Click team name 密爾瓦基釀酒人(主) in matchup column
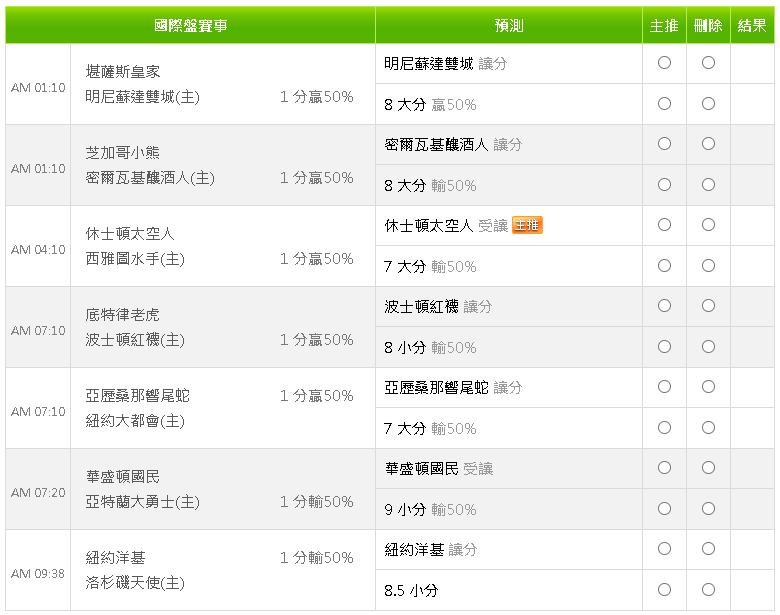Viewport: 780px width, 615px height. tap(150, 178)
